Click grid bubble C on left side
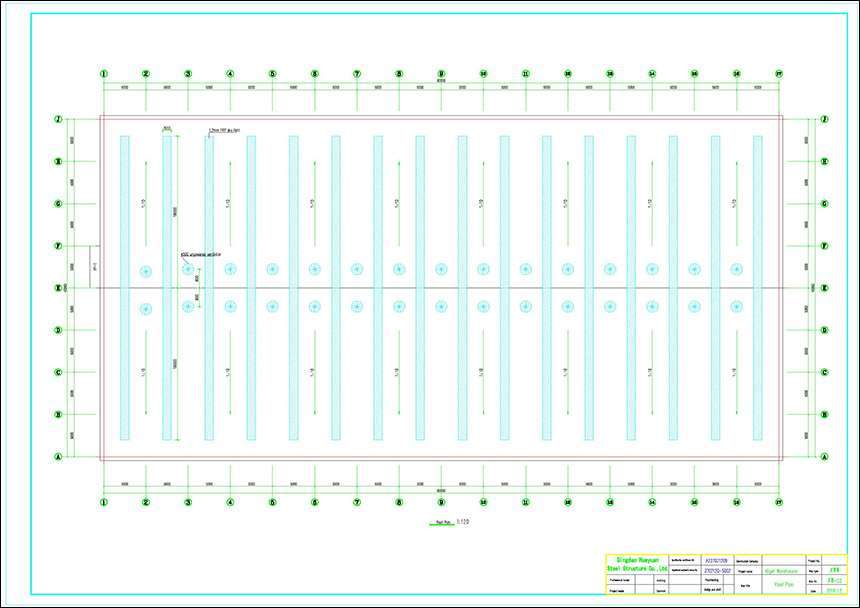 58,372
